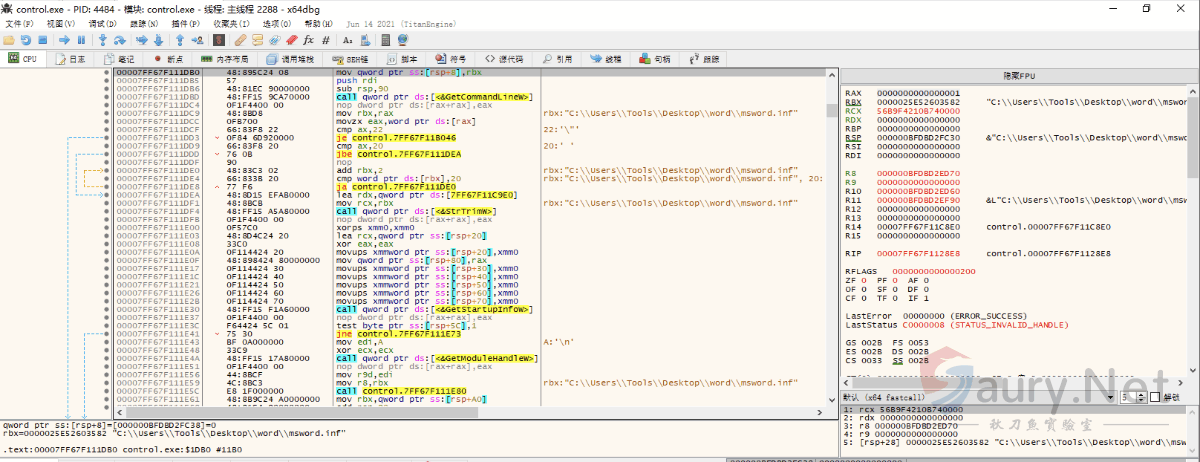1200x462 pixels.
Task: Click the open file folder icon
Action: (x=9, y=40)
